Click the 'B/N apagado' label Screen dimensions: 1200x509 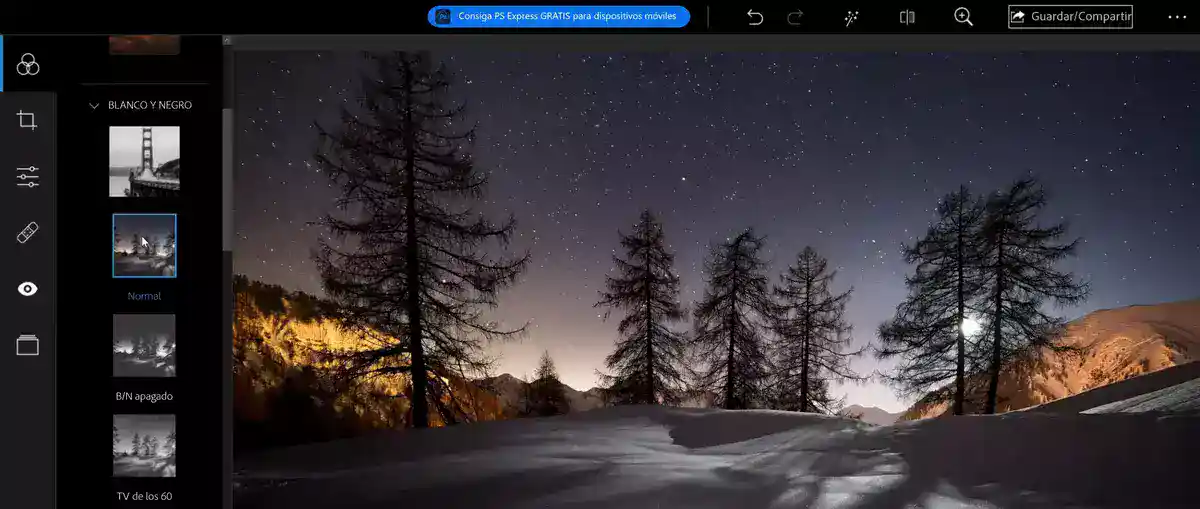[x=144, y=396]
